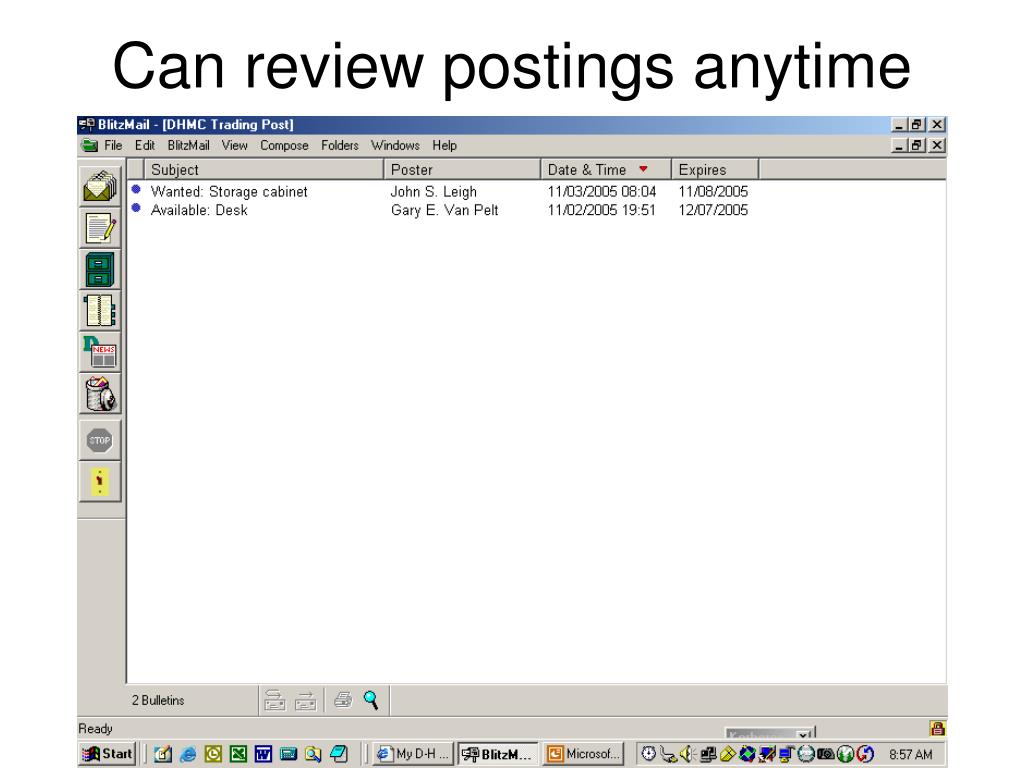The height and width of the screenshot is (768, 1024).
Task: Click the volume speaker tray icon
Action: tap(687, 754)
